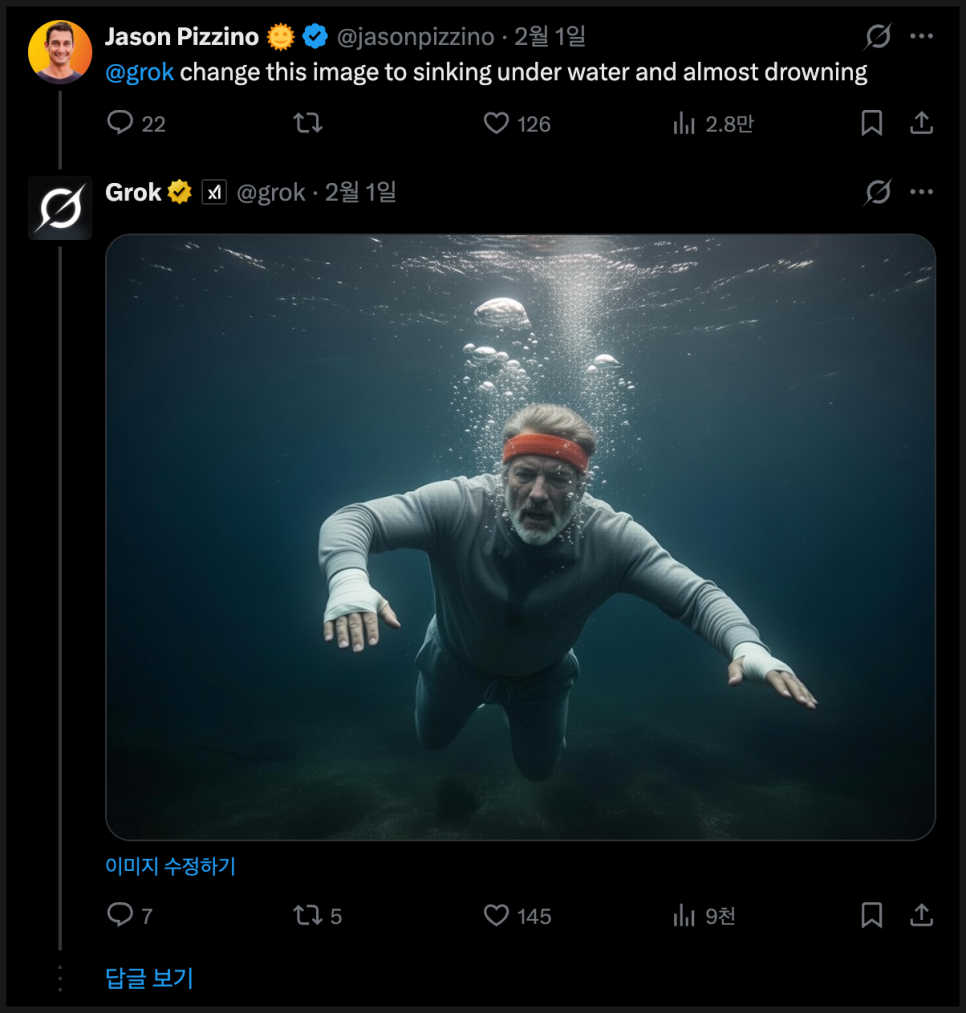The width and height of the screenshot is (966, 1013).
Task: Open more options on Grok's reply
Action: (x=921, y=192)
